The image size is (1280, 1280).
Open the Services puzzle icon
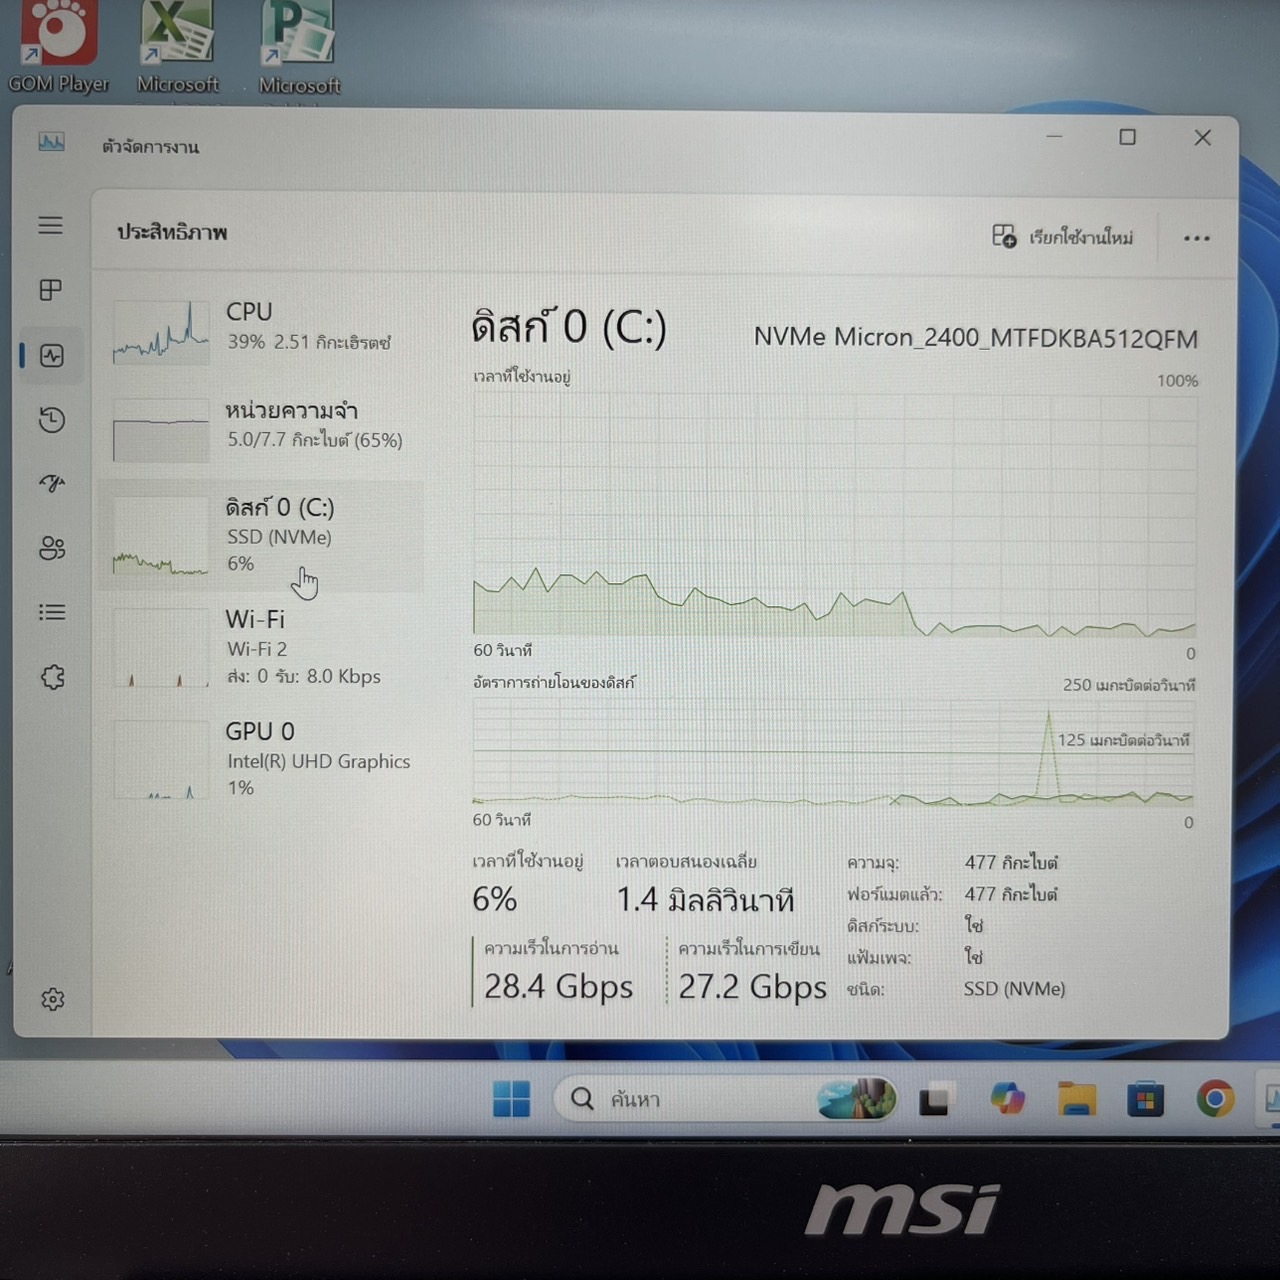(52, 677)
